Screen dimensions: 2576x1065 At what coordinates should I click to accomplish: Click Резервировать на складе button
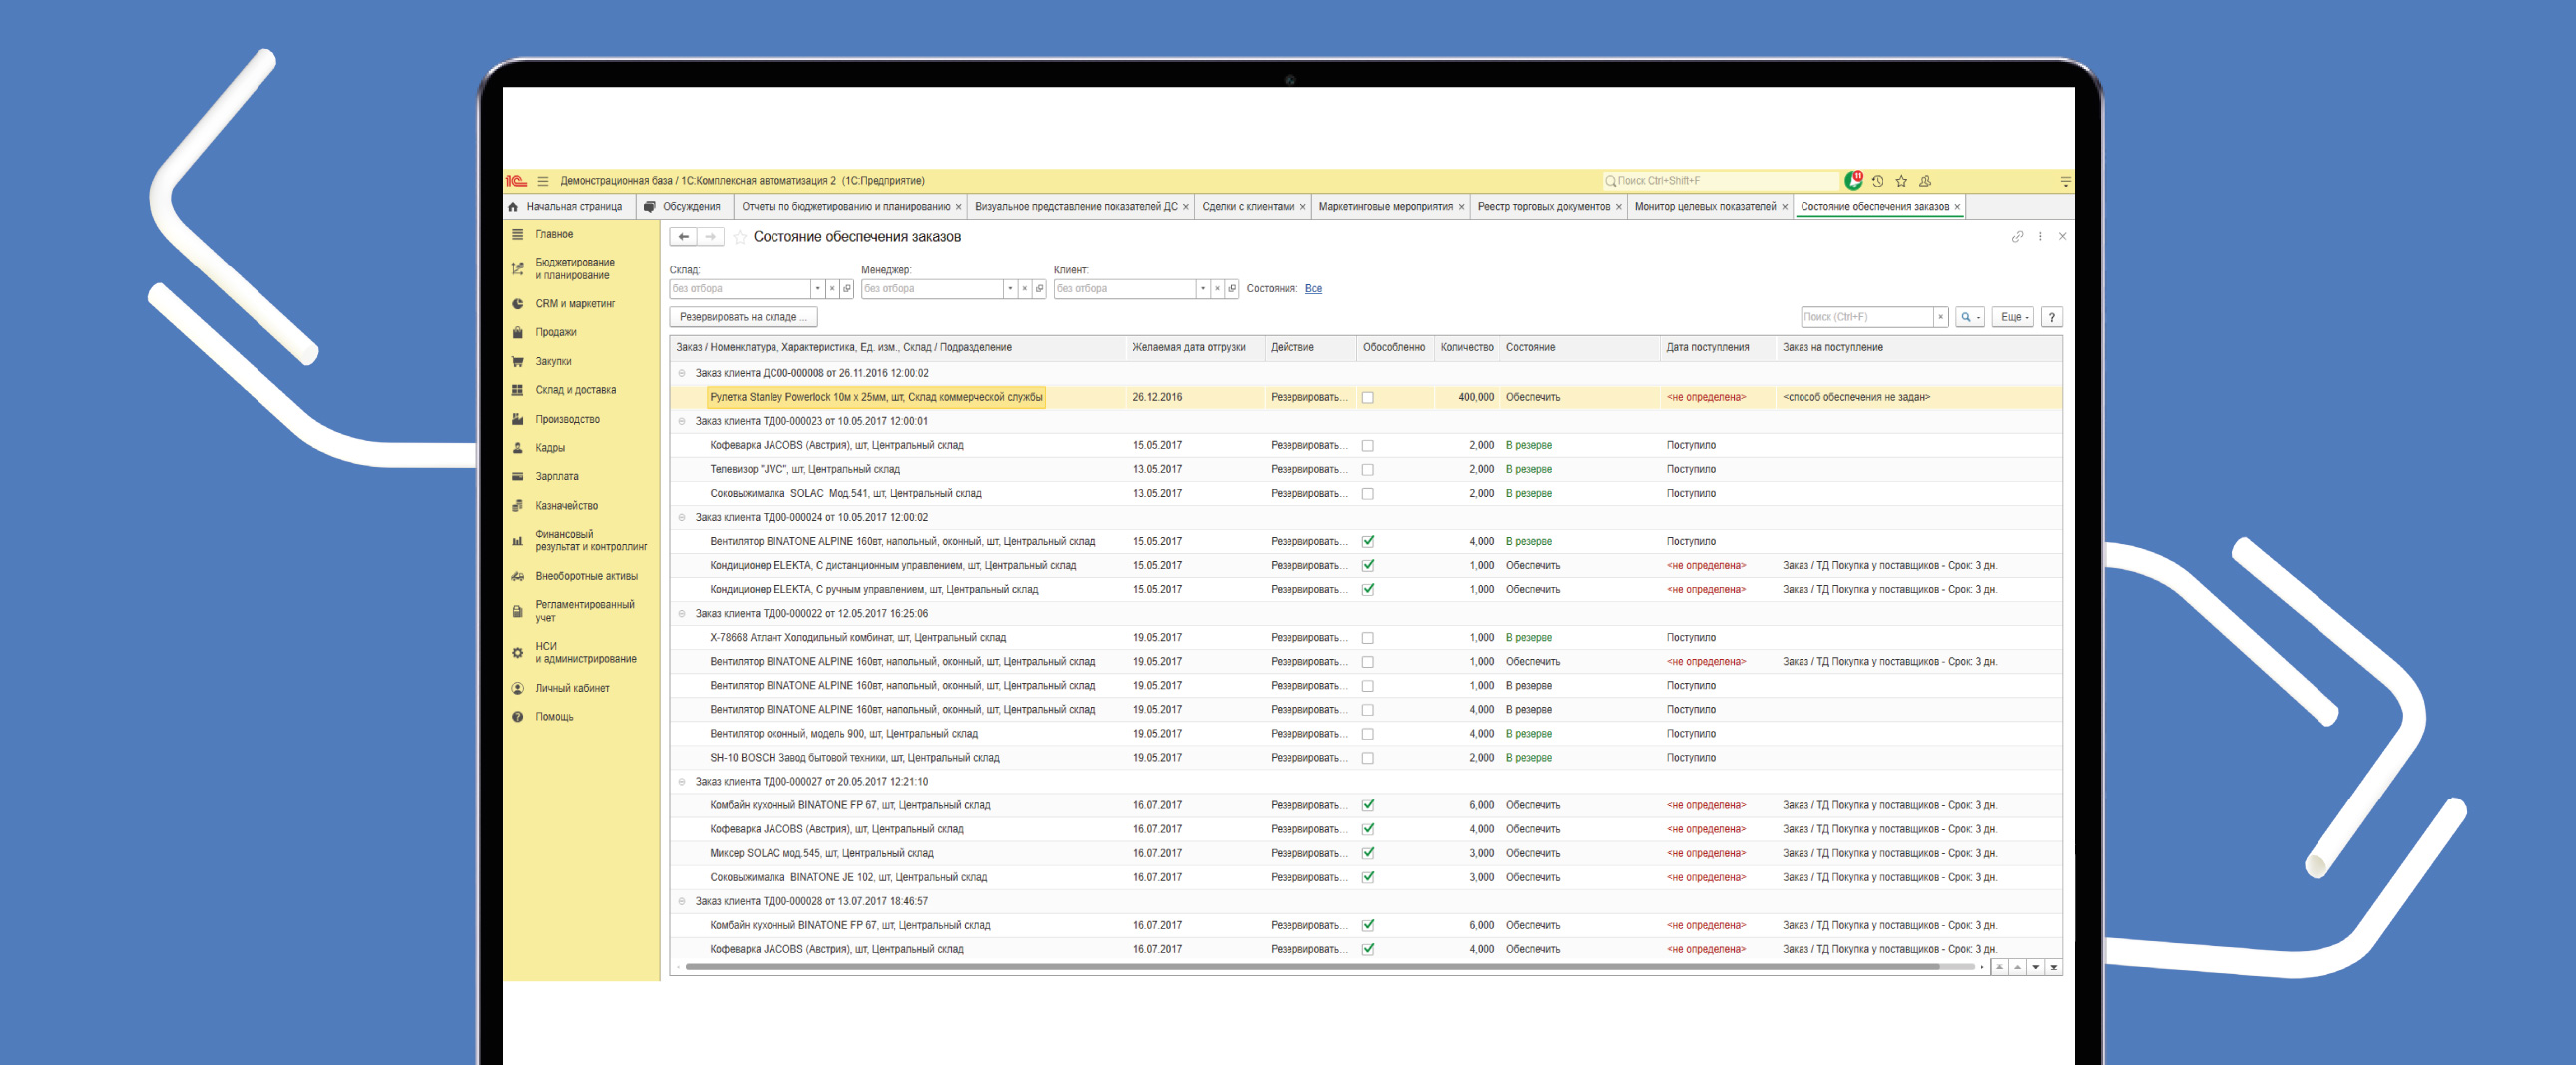click(743, 317)
